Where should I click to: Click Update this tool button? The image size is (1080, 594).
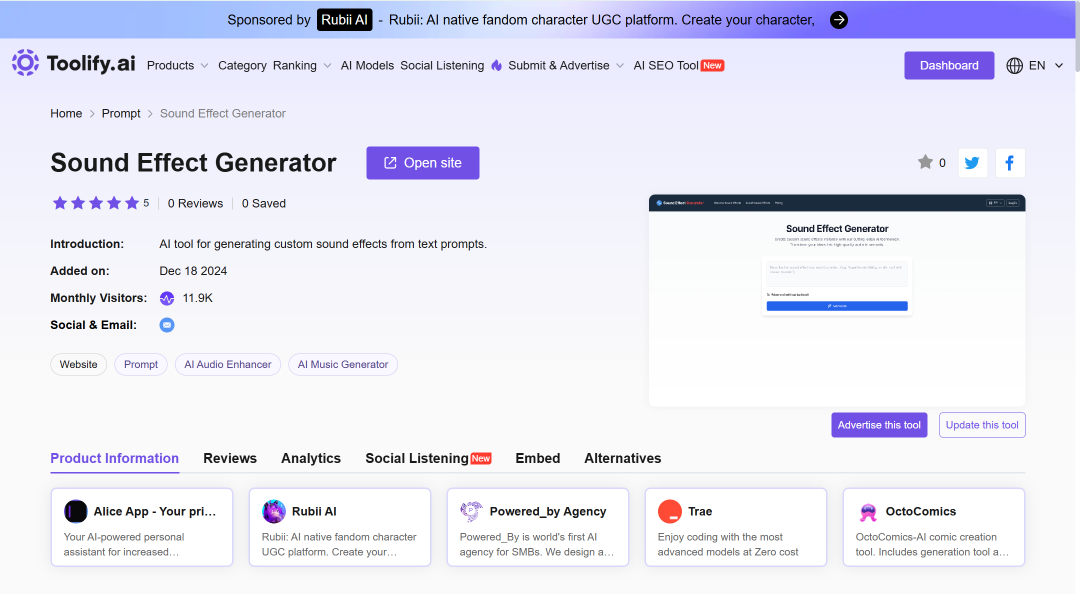pyautogui.click(x=982, y=425)
